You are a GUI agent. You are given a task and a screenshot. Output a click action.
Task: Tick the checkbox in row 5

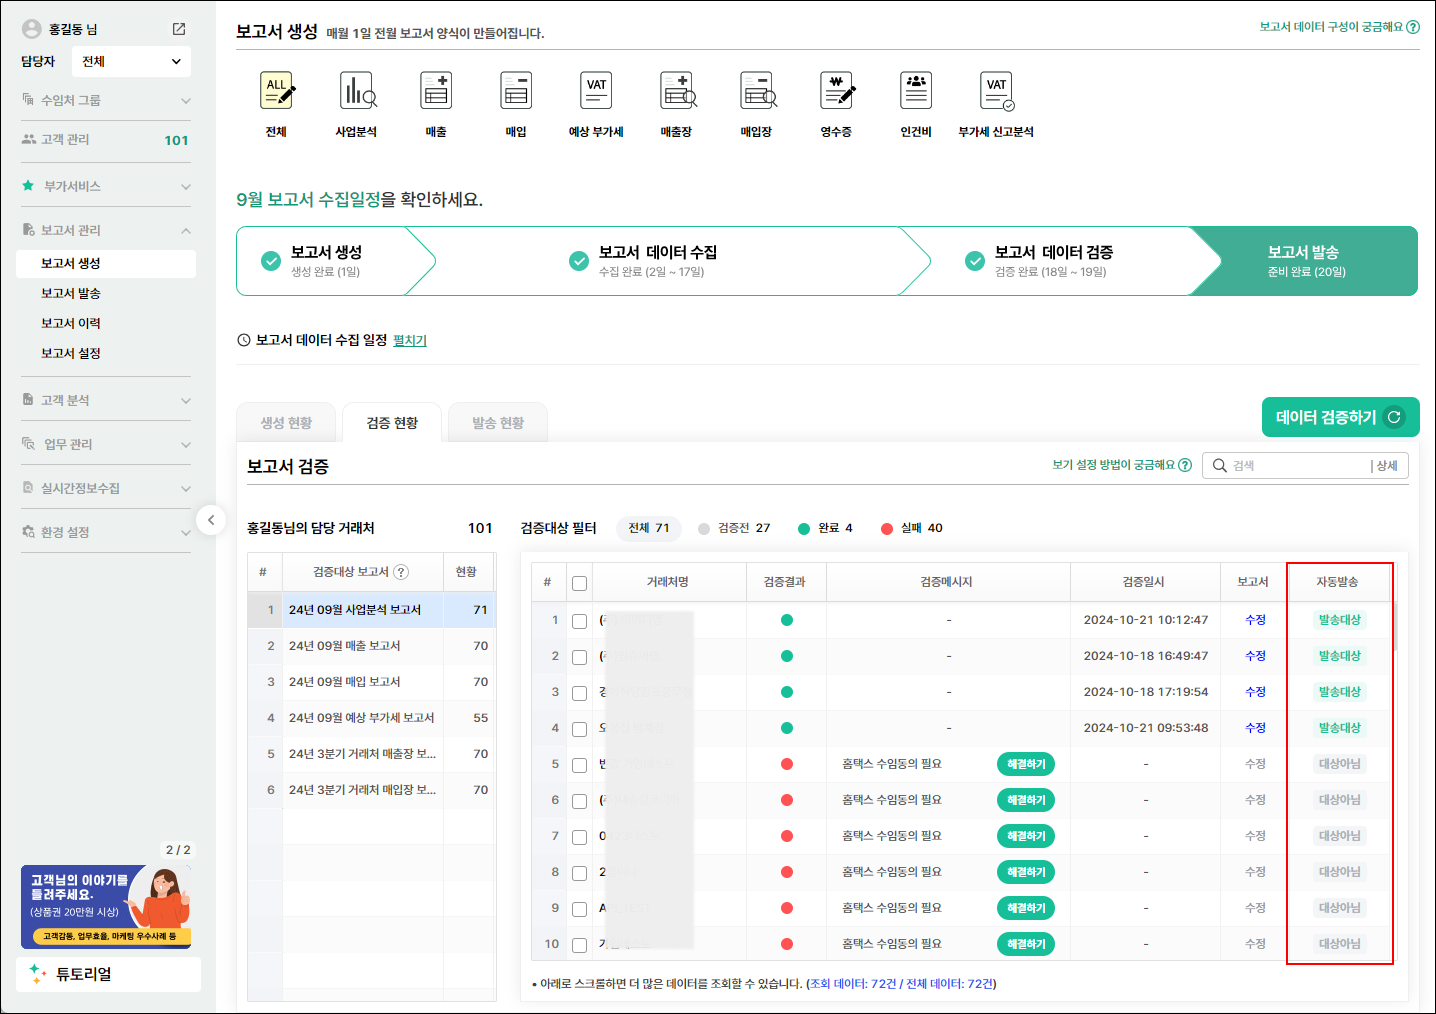[x=579, y=765]
